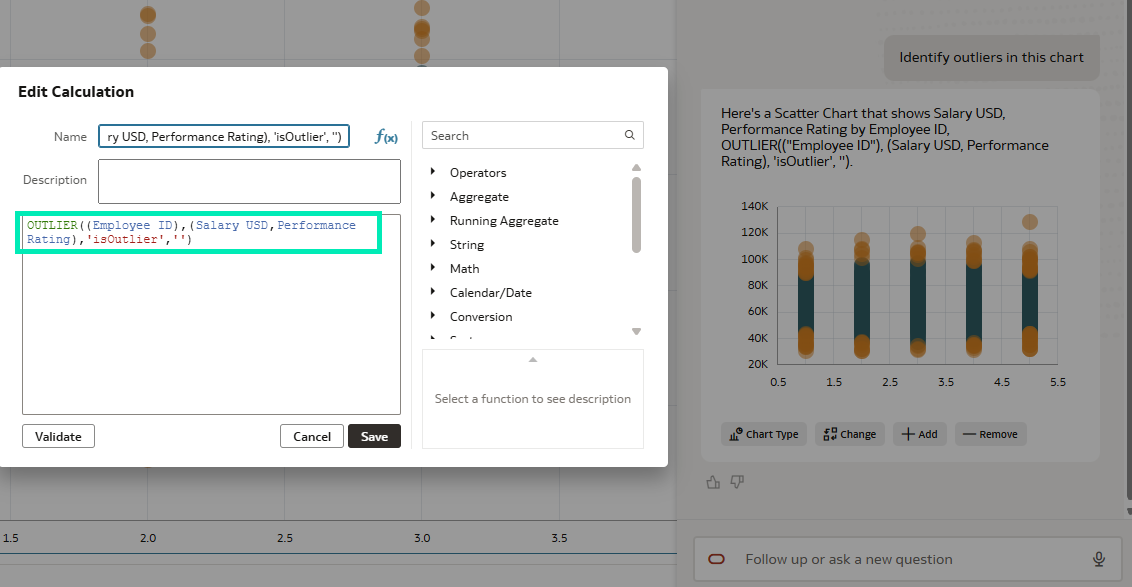This screenshot has height=587, width=1132.
Task: Expand the Math function category
Action: pyautogui.click(x=466, y=268)
